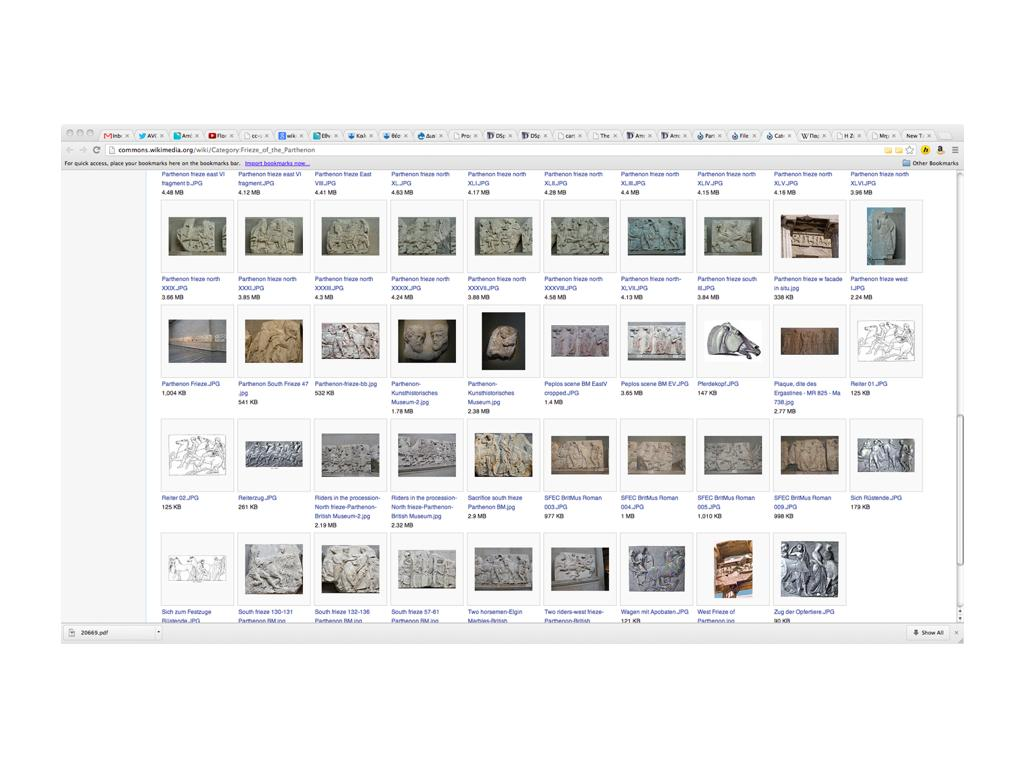Click Peplos scene BM EastV cropped link
Image resolution: width=1024 pixels, height=768 pixels.
pos(575,389)
